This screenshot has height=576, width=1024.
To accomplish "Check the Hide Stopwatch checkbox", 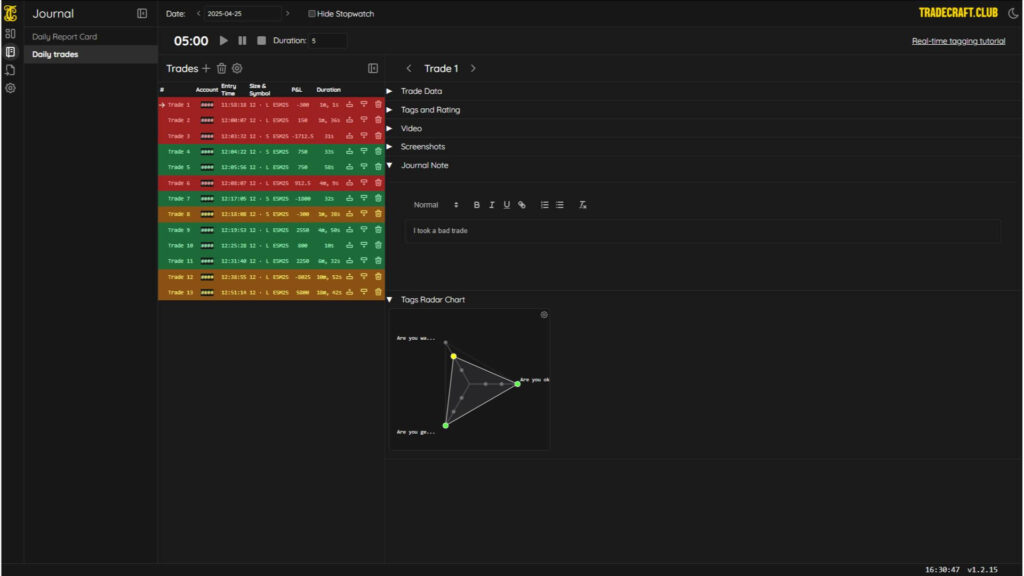I will click(312, 14).
